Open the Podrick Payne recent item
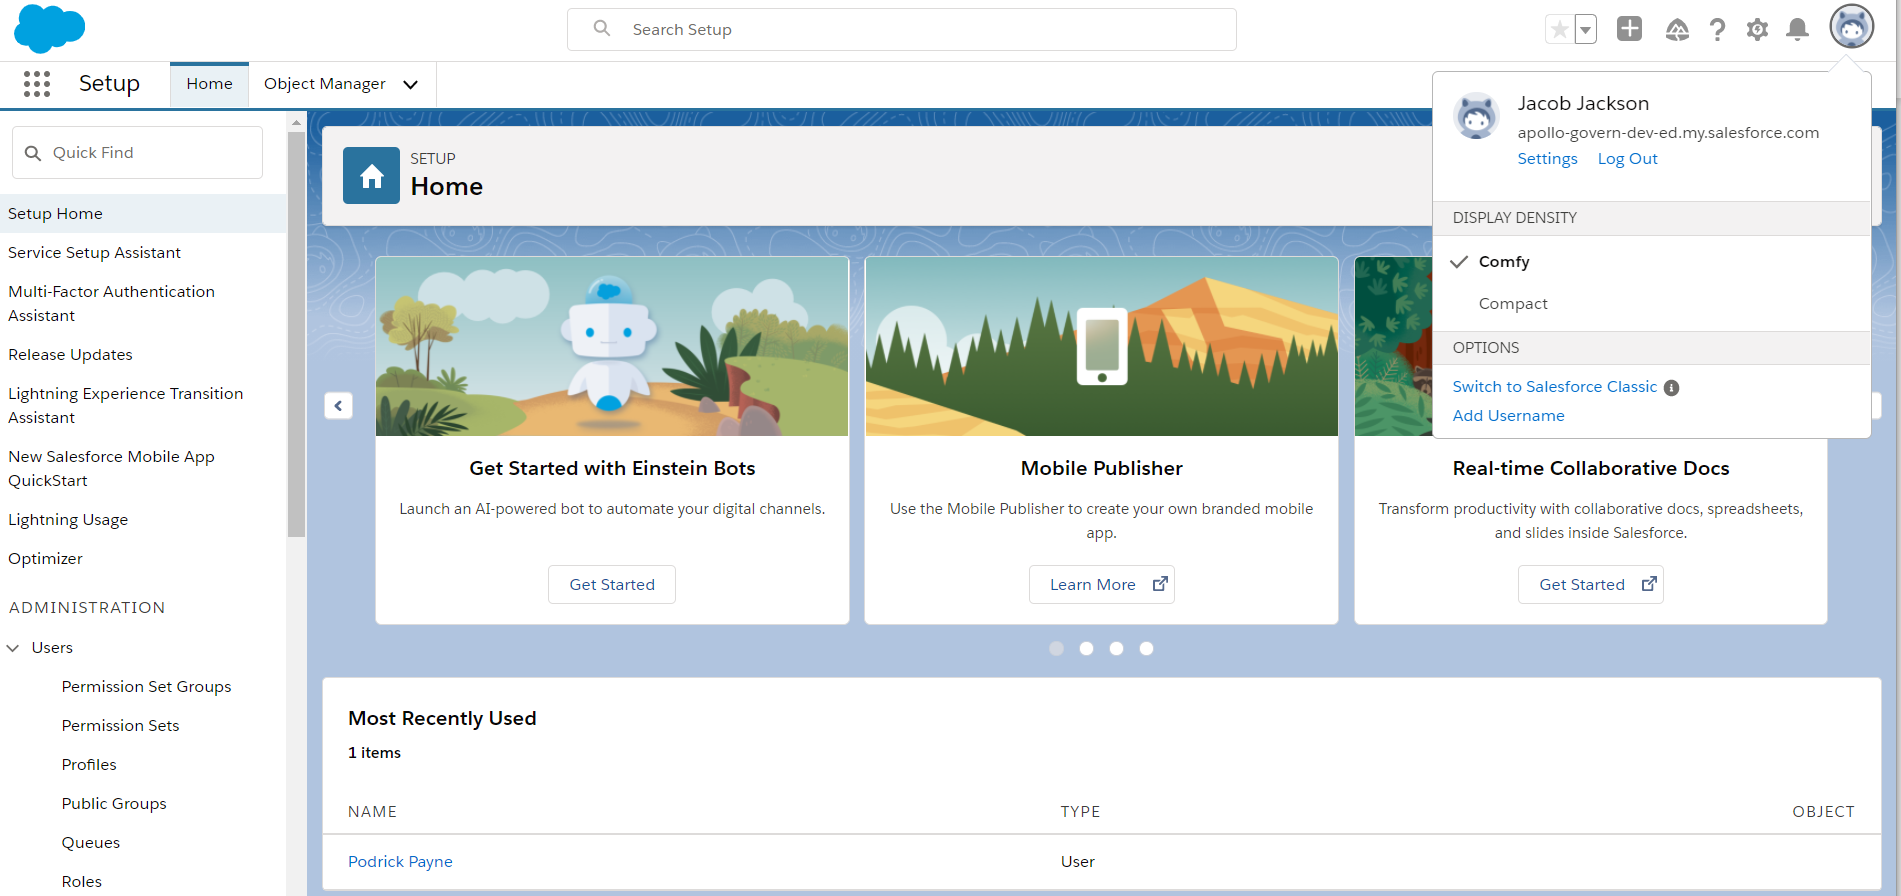This screenshot has height=896, width=1901. tap(400, 862)
